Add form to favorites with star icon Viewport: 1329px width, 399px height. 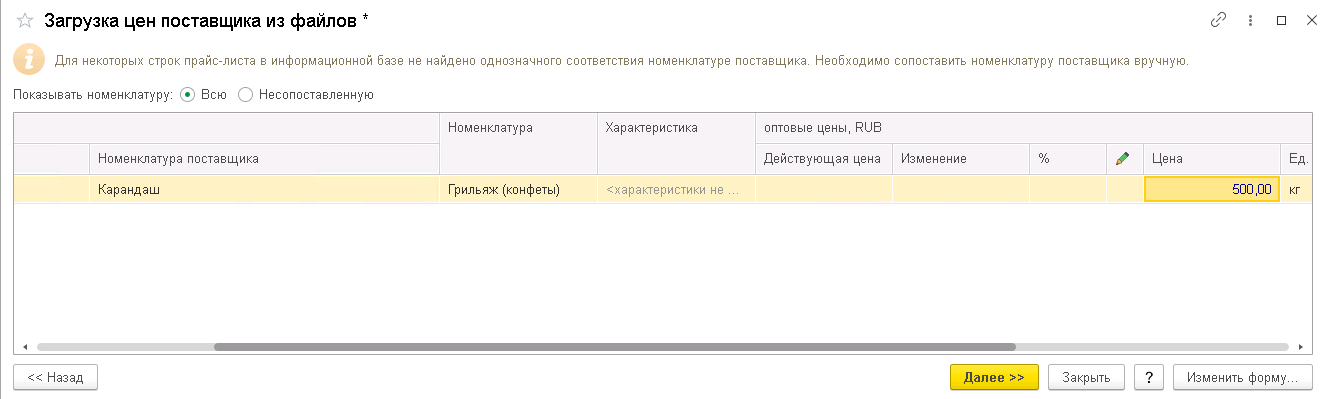[x=25, y=20]
